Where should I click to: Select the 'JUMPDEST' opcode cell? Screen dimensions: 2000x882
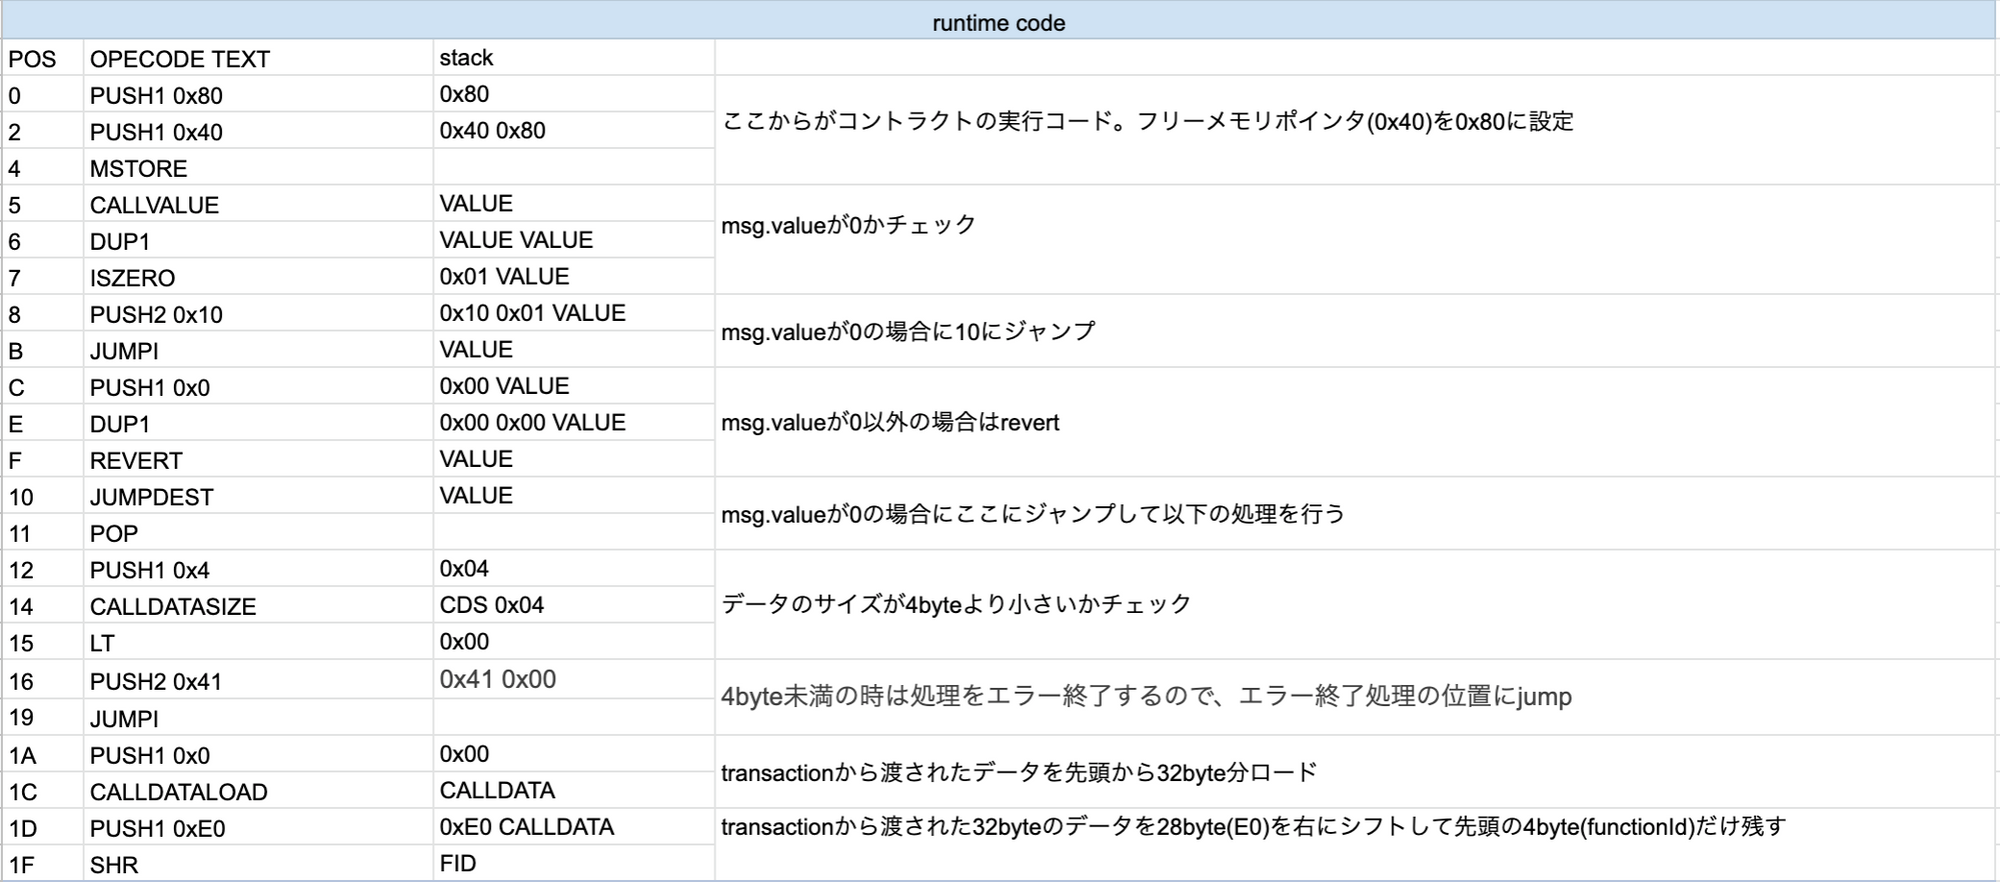(x=259, y=496)
